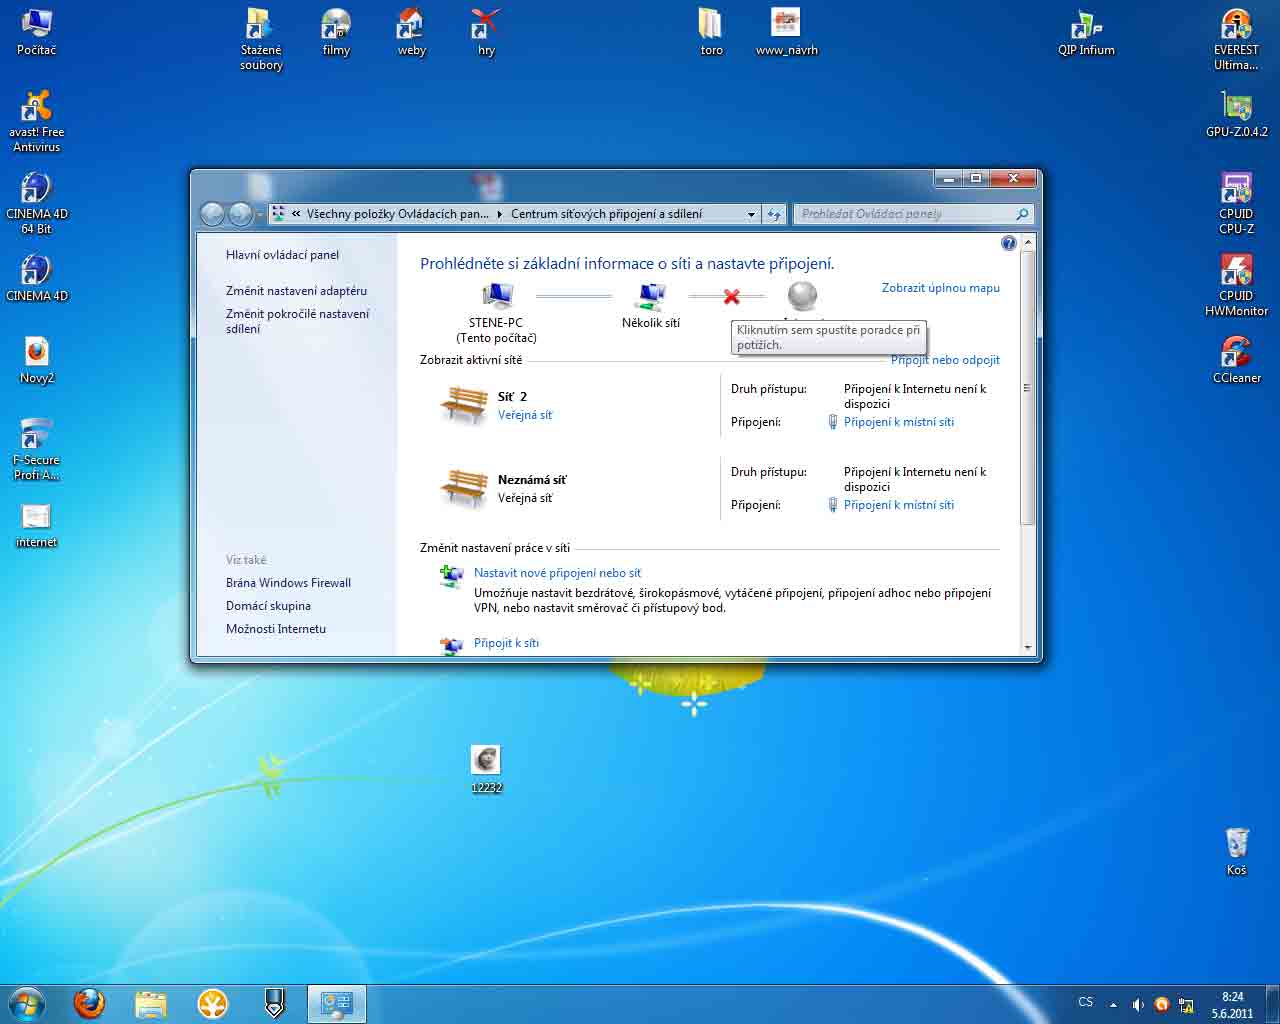Click the gray Internet globe icon
The height and width of the screenshot is (1024, 1280).
(802, 296)
